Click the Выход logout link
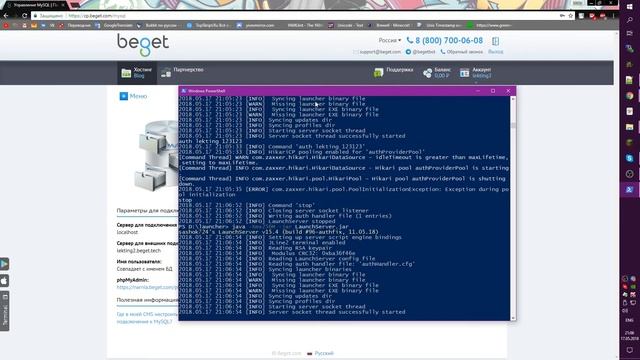This screenshot has width=640, height=360. [496, 52]
